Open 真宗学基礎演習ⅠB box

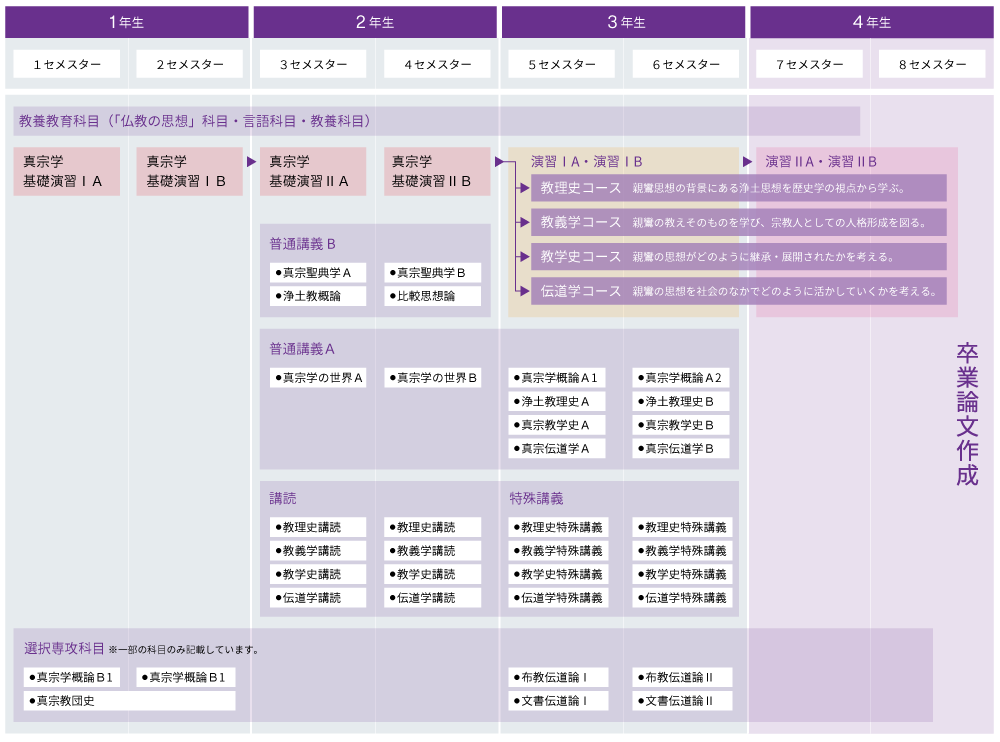pyautogui.click(x=189, y=172)
